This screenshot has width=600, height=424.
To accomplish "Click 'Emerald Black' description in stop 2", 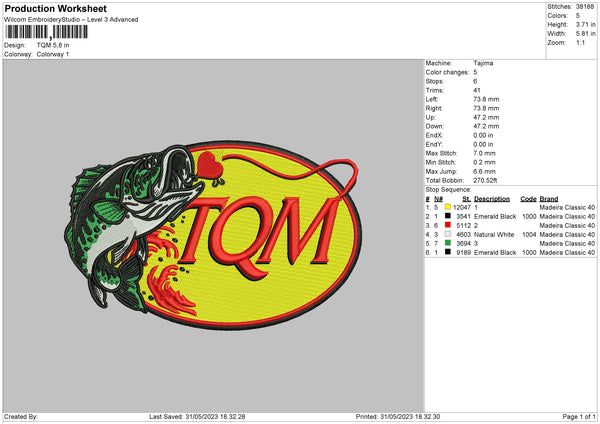I will click(495, 217).
